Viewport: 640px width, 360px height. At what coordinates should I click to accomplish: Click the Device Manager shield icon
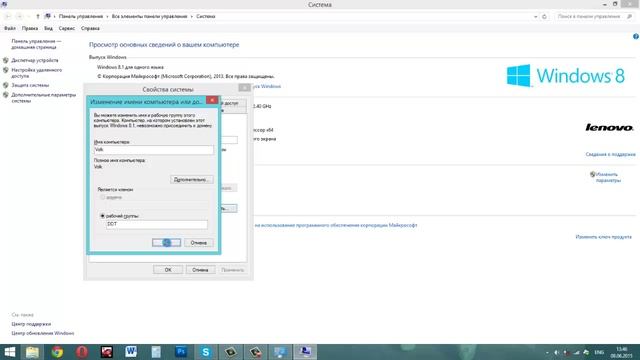(6, 60)
